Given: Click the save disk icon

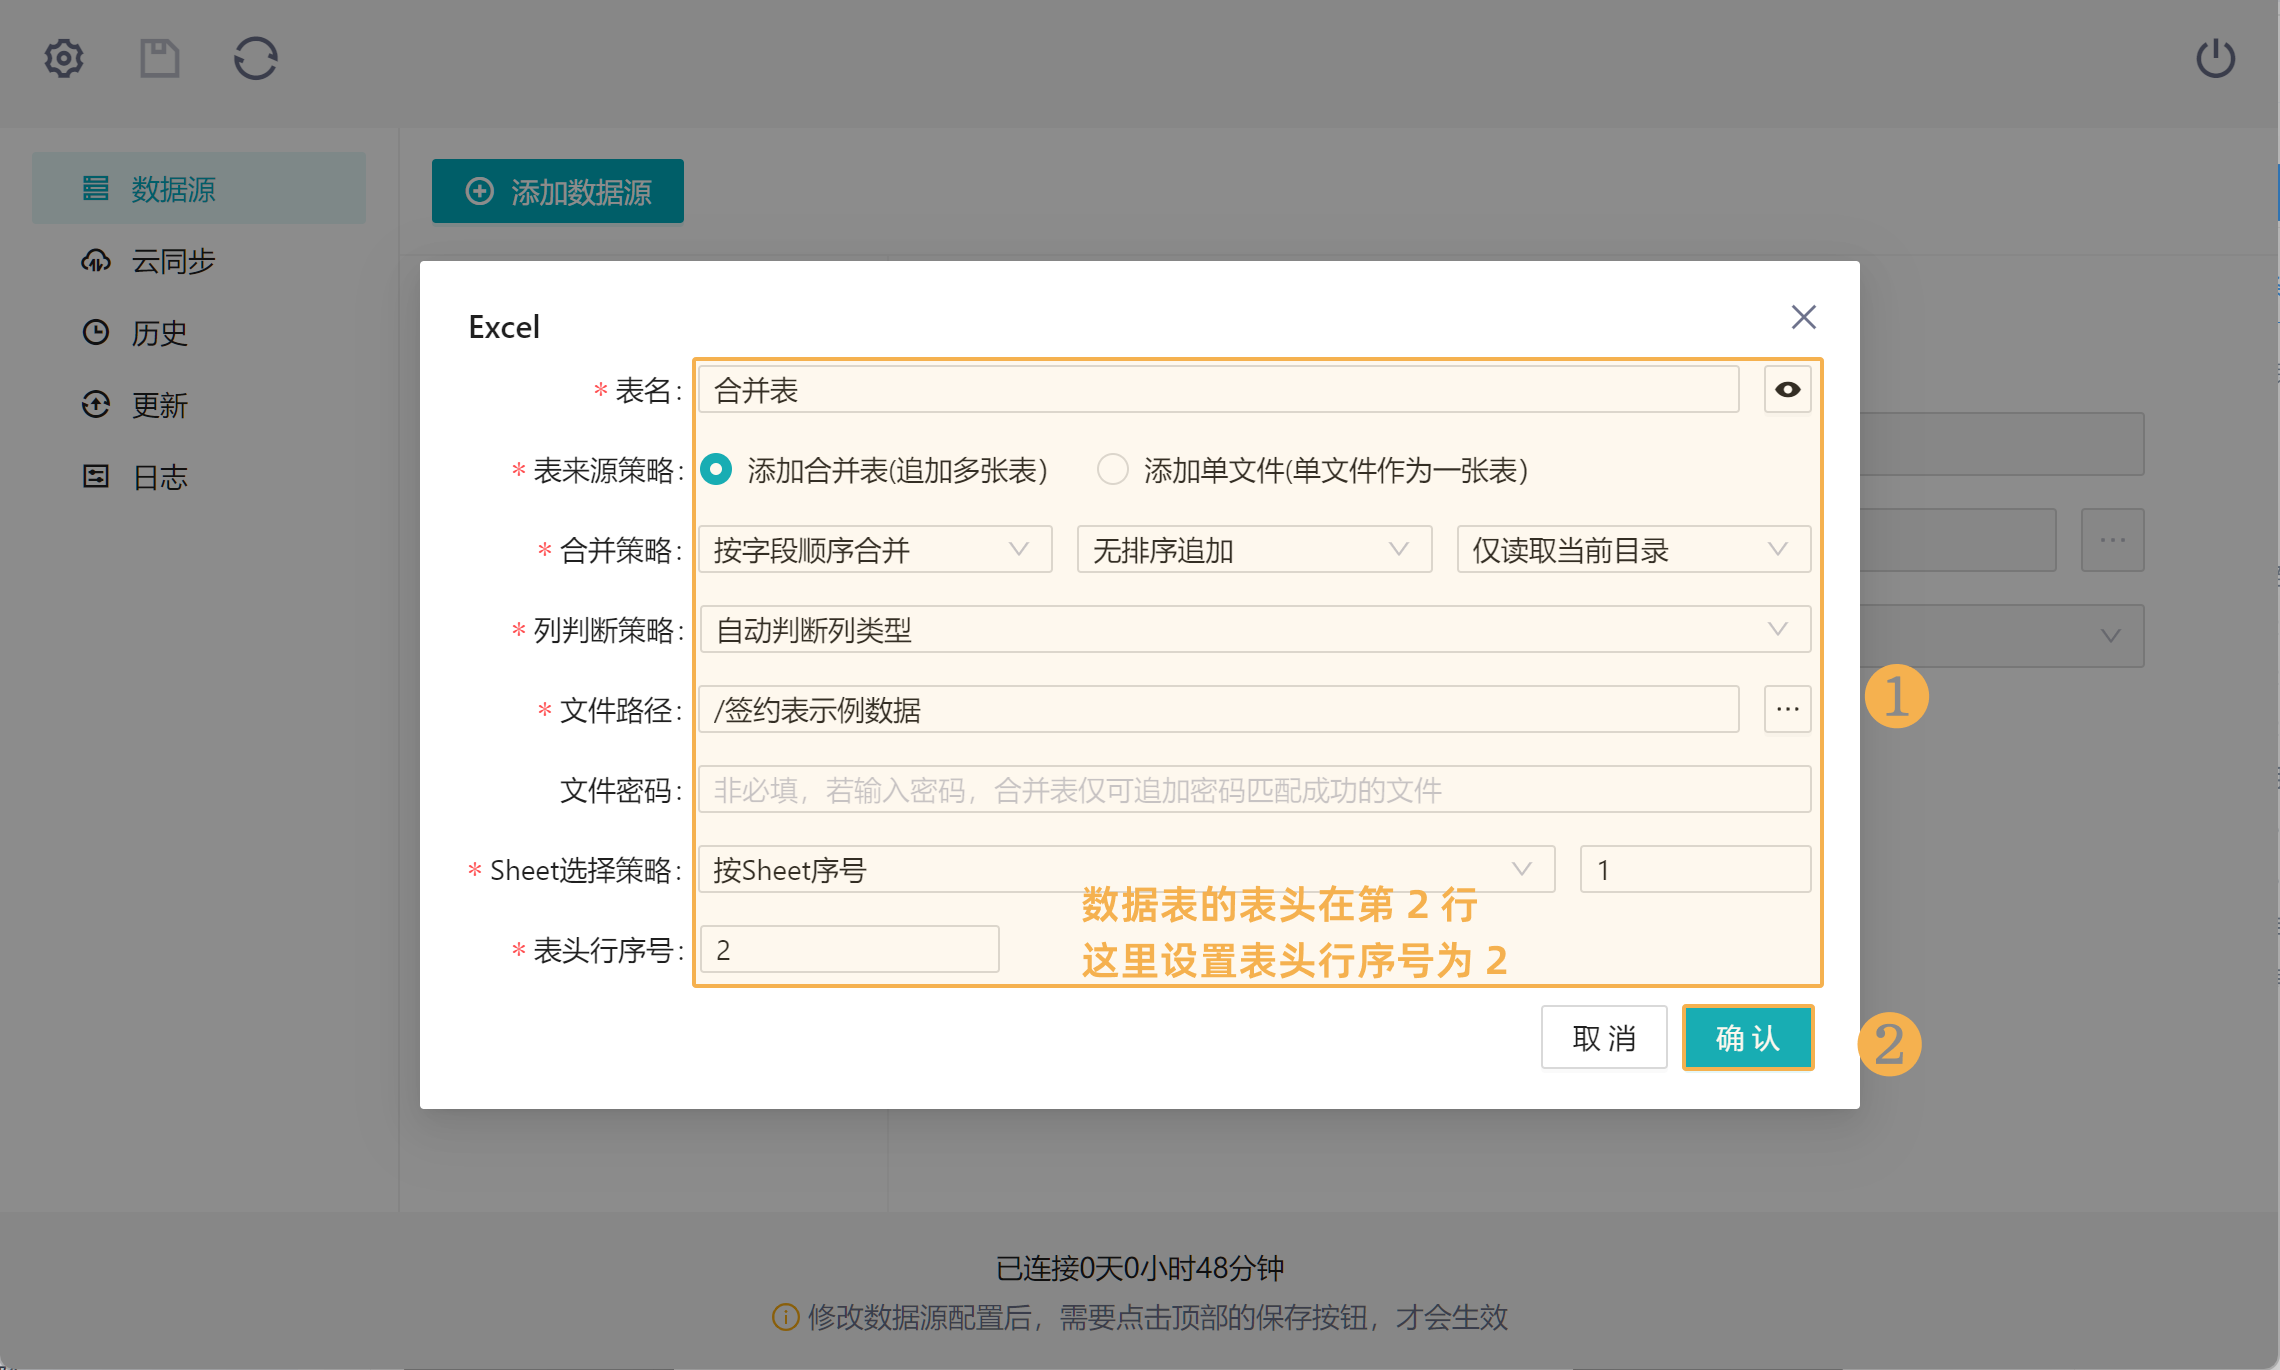Looking at the screenshot, I should click(159, 58).
